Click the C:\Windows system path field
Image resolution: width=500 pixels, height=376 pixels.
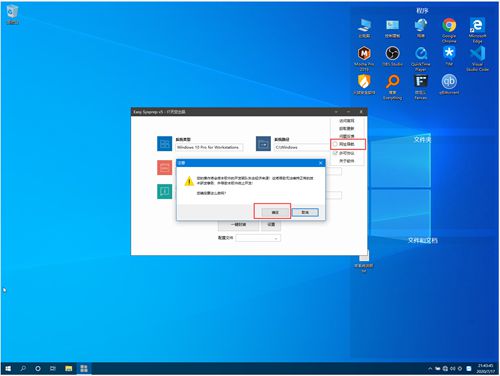(302, 147)
